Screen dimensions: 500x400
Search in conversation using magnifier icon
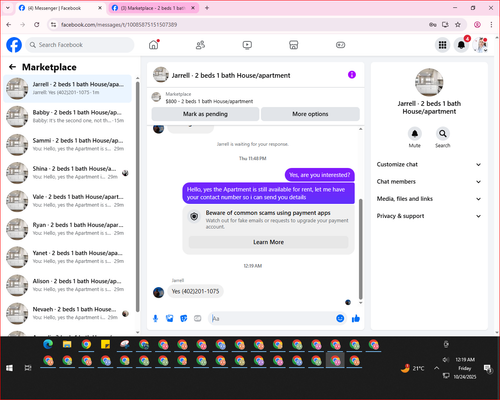[x=443, y=134]
